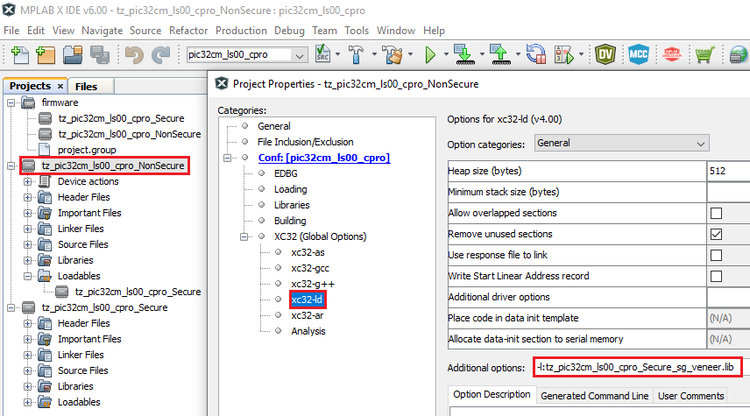Click the Run Project green arrow
Viewport: 750px width, 416px height.
click(x=431, y=54)
